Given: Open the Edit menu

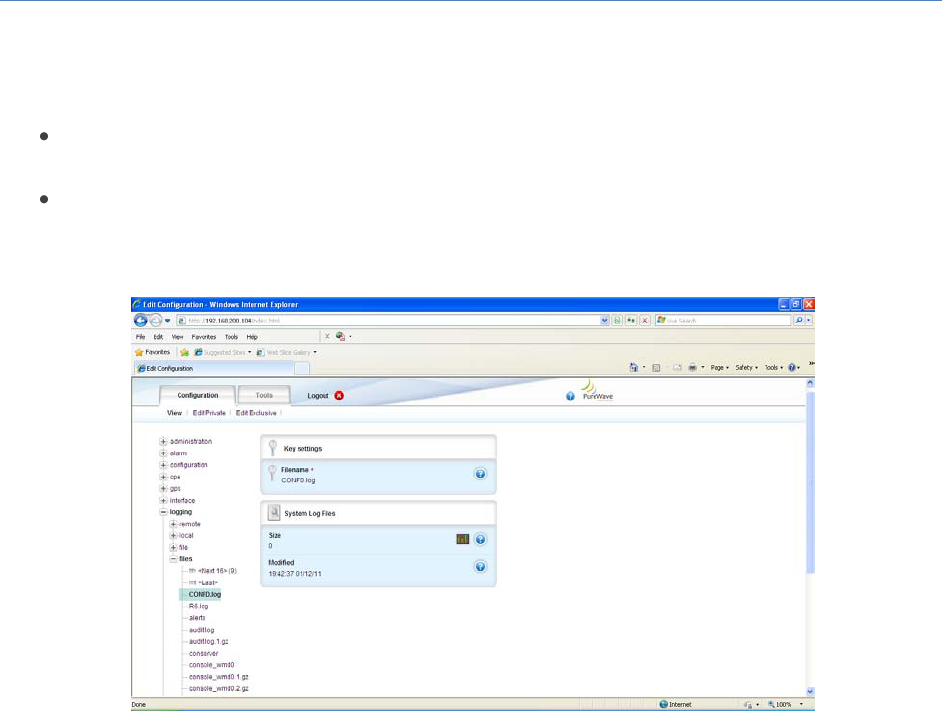Looking at the screenshot, I should point(158,337).
